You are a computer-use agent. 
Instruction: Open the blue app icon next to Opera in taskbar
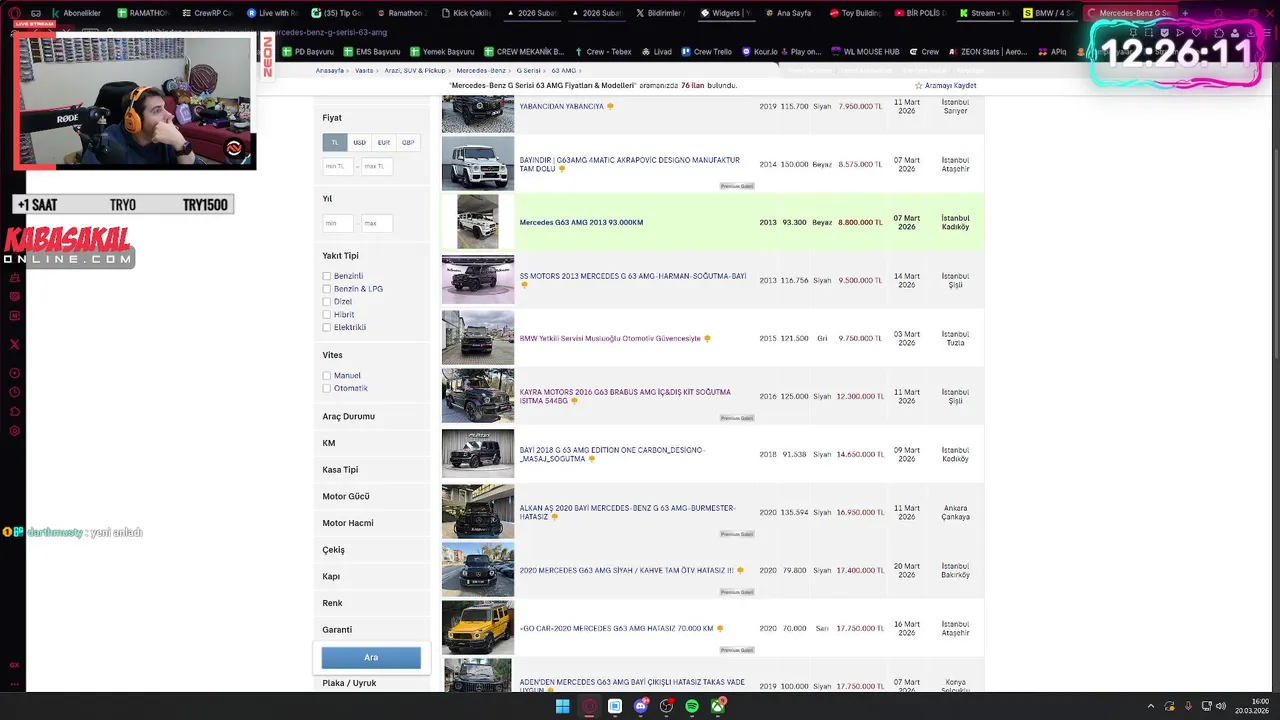(615, 707)
